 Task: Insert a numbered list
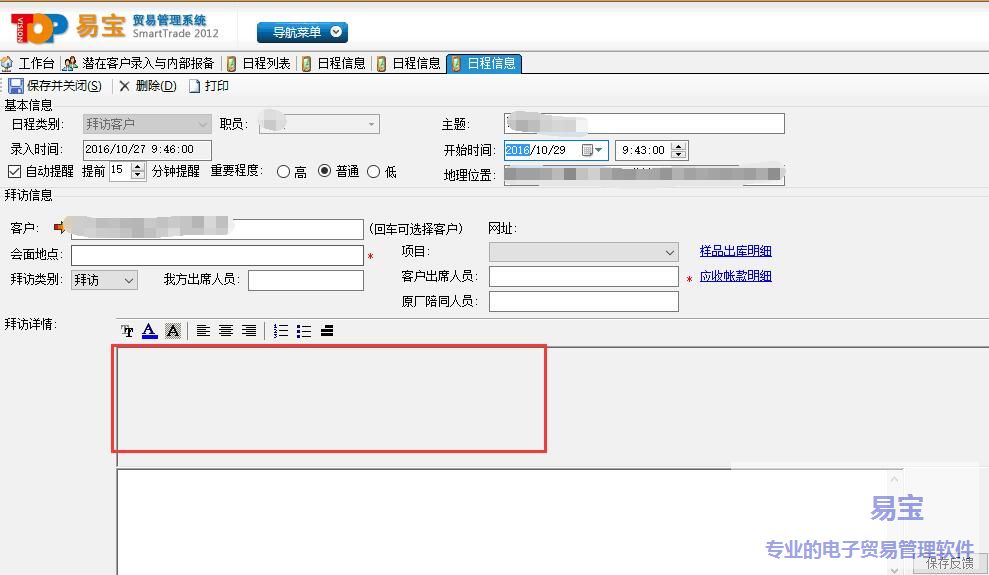click(x=281, y=331)
